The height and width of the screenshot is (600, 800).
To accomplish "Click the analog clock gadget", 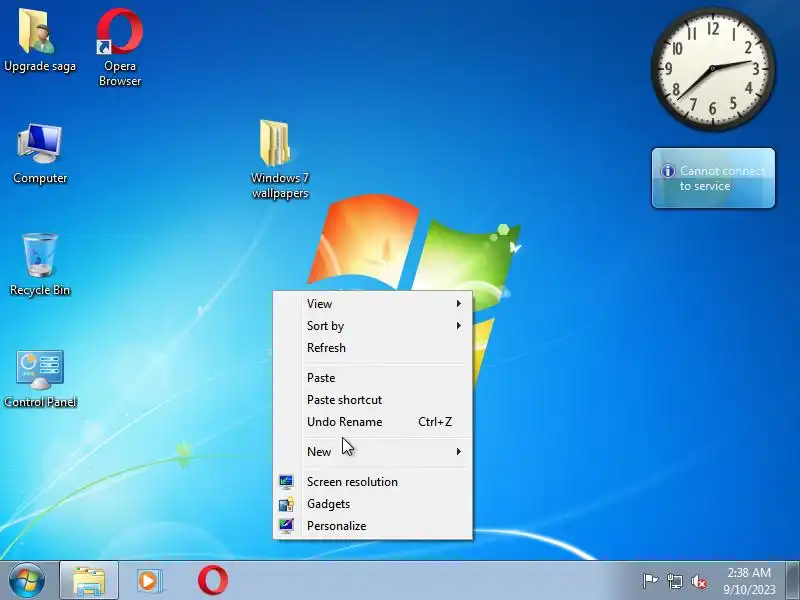I will [x=713, y=68].
